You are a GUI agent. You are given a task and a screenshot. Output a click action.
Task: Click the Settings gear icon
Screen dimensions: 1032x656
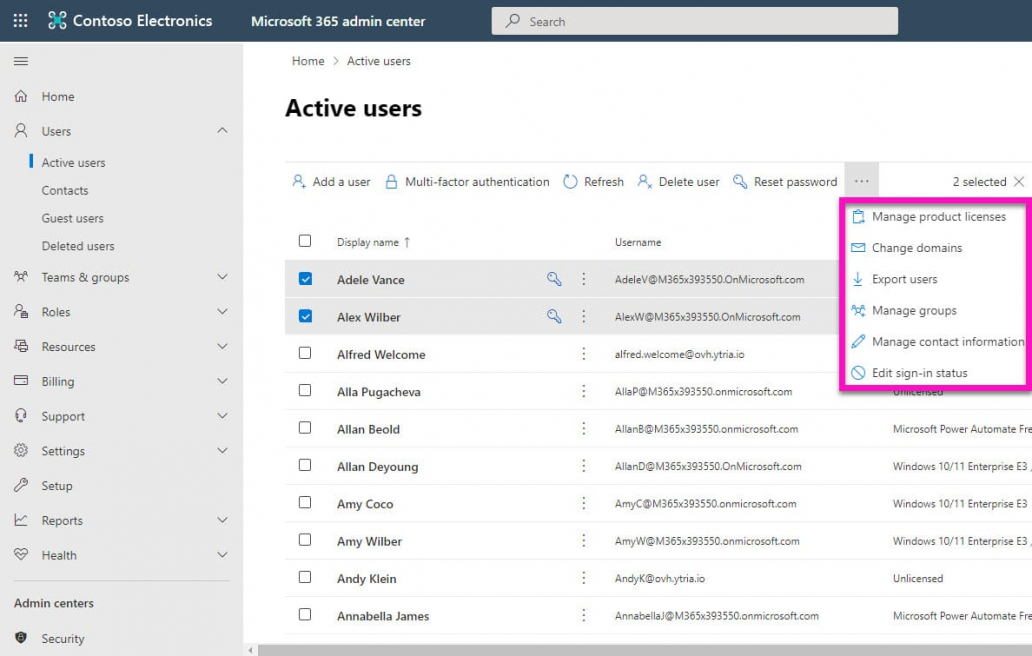[x=21, y=450]
